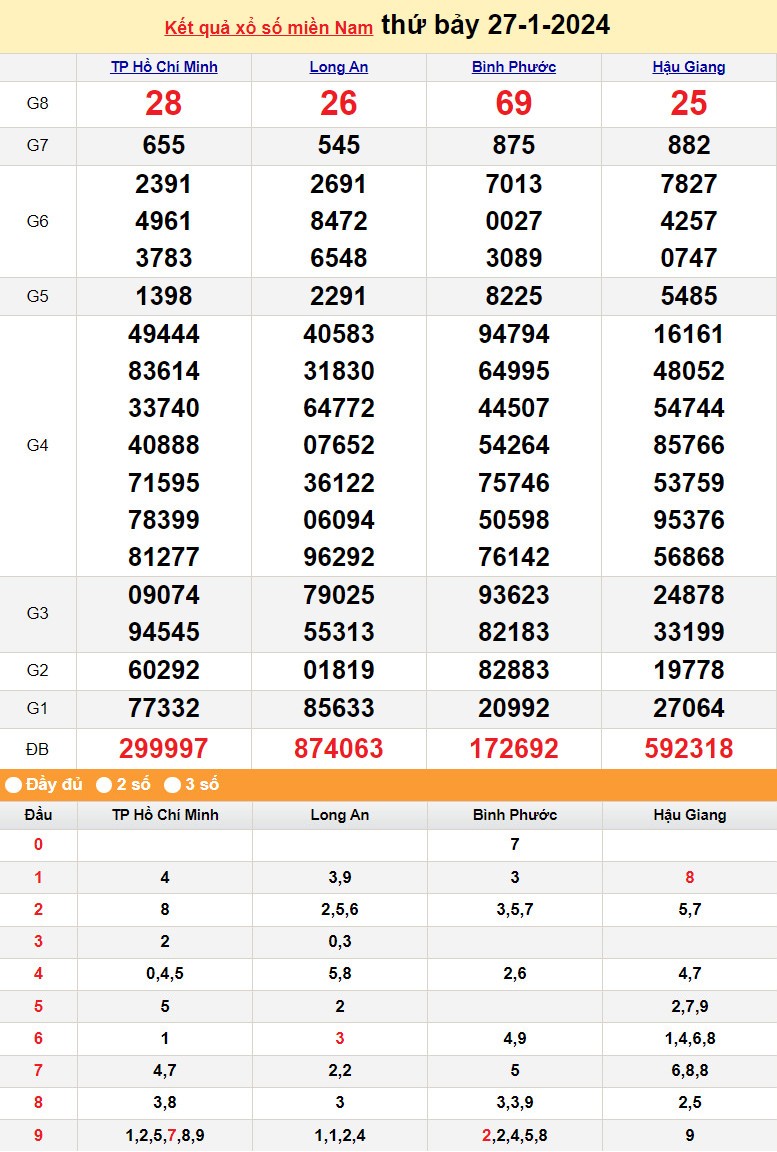Click the ĐB row label
Image resolution: width=777 pixels, height=1152 pixels.
[38, 748]
